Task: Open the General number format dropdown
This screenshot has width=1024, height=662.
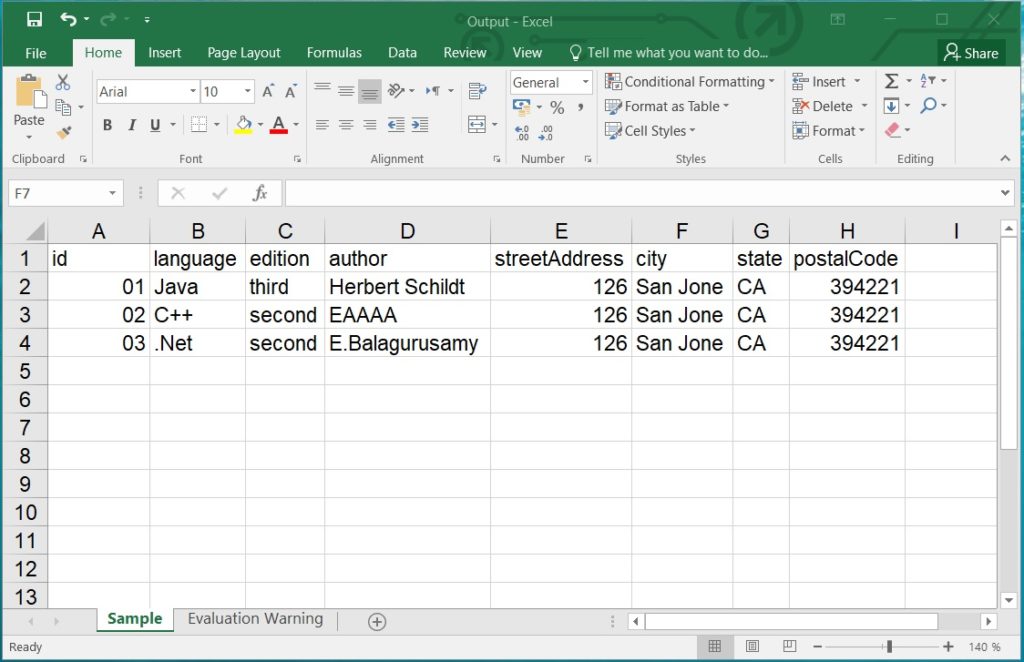Action: (x=586, y=82)
